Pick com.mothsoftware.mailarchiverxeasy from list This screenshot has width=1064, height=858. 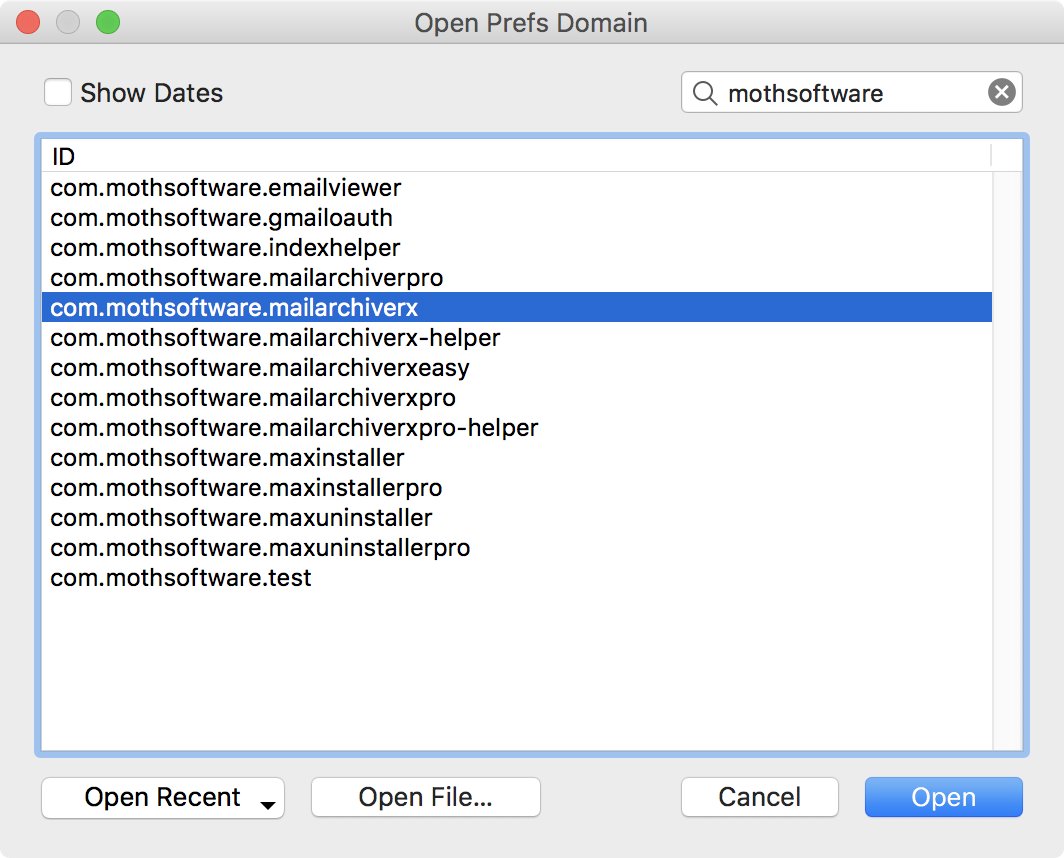pyautogui.click(x=517, y=368)
